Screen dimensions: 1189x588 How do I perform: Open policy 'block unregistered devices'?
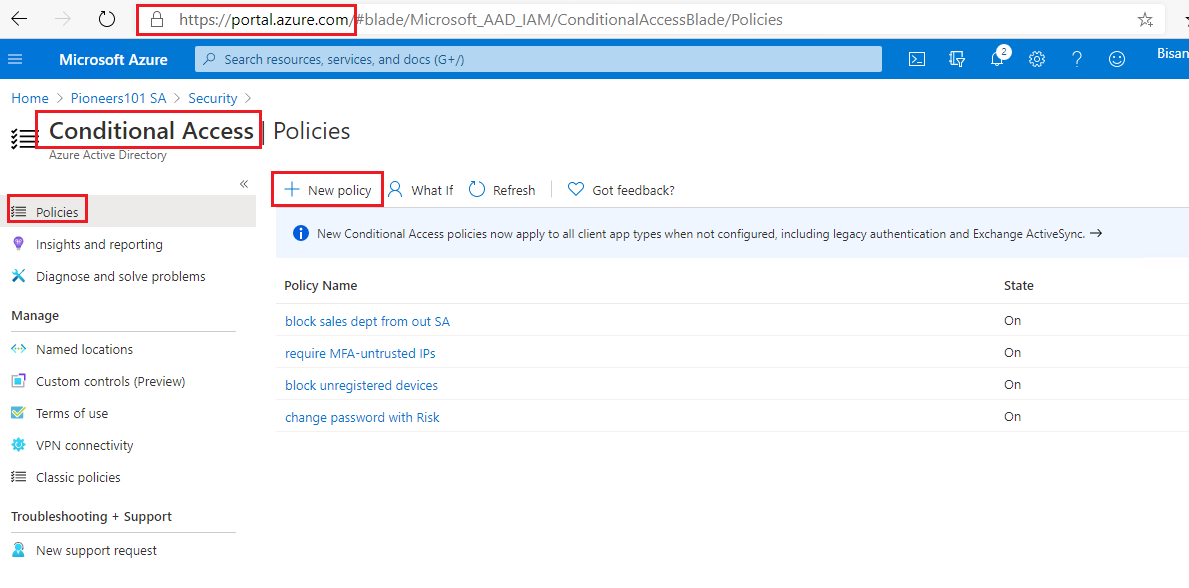pos(361,385)
